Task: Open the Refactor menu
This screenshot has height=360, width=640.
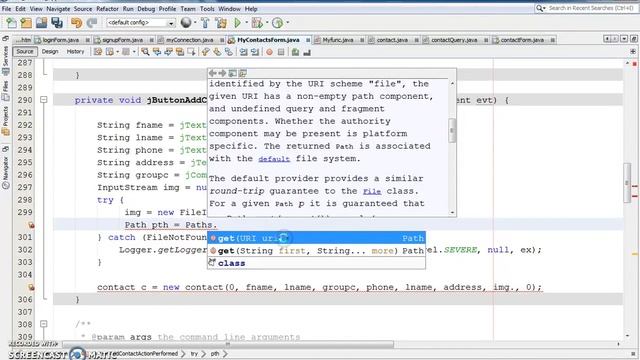Action: pyautogui.click(x=107, y=9)
